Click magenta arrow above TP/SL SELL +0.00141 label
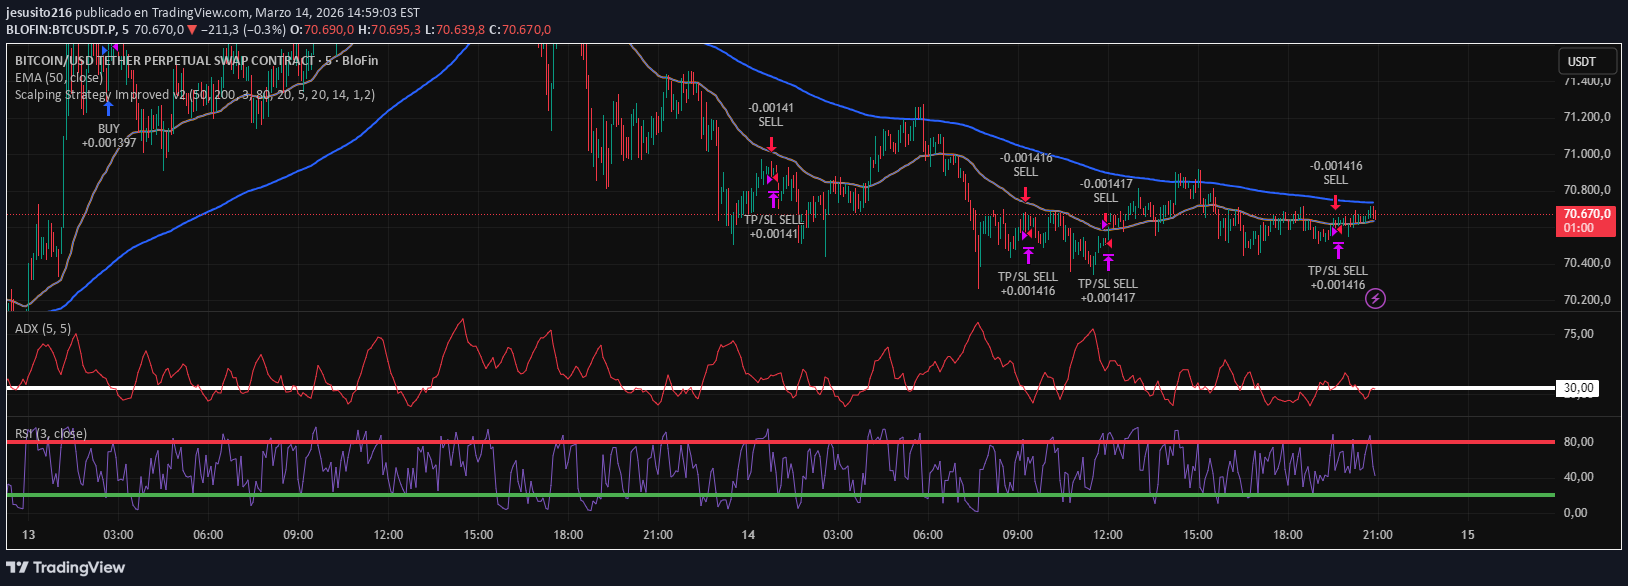The width and height of the screenshot is (1628, 586). click(774, 198)
